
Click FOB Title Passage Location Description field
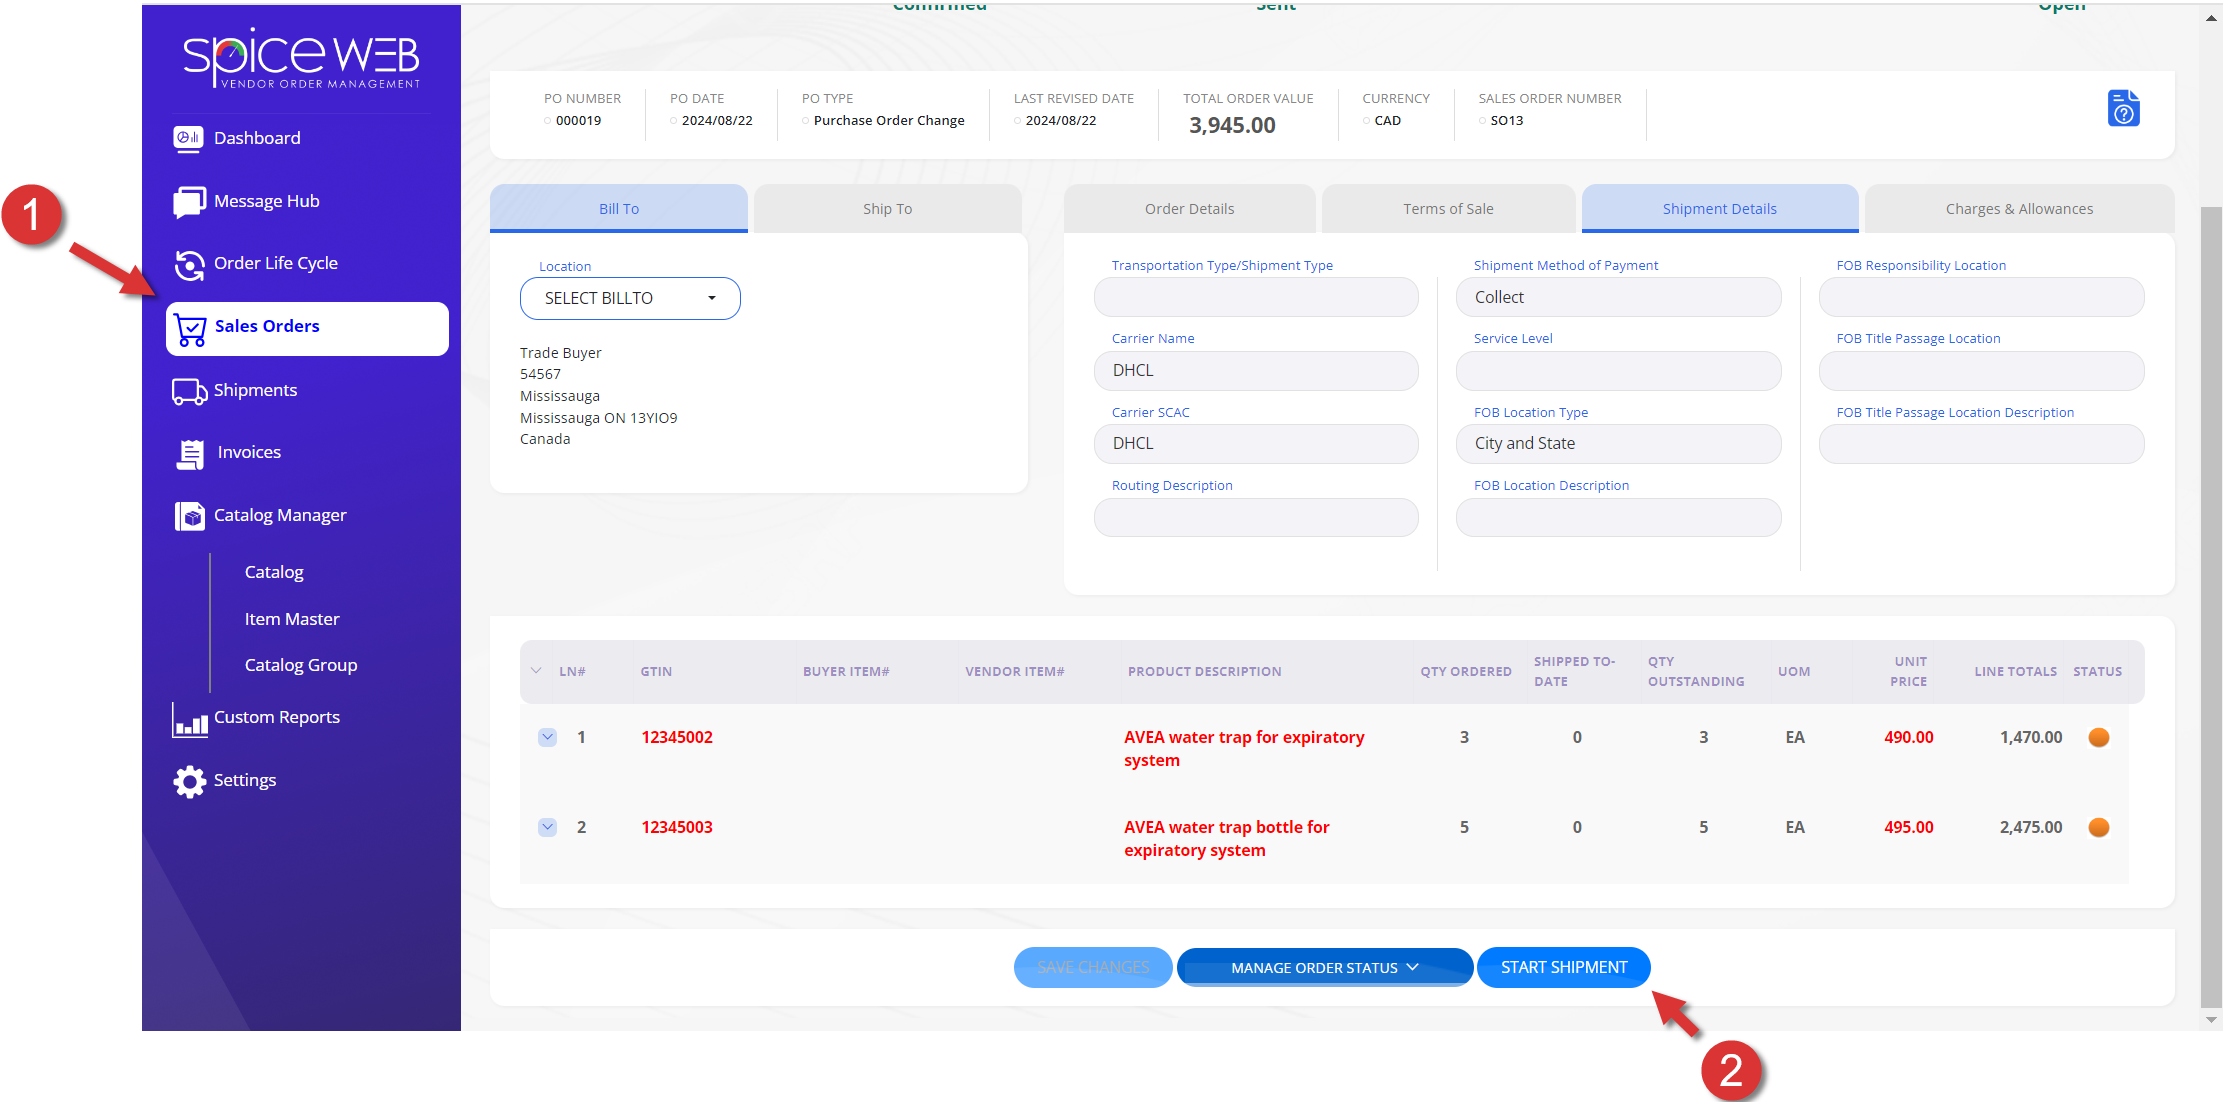(x=1981, y=443)
